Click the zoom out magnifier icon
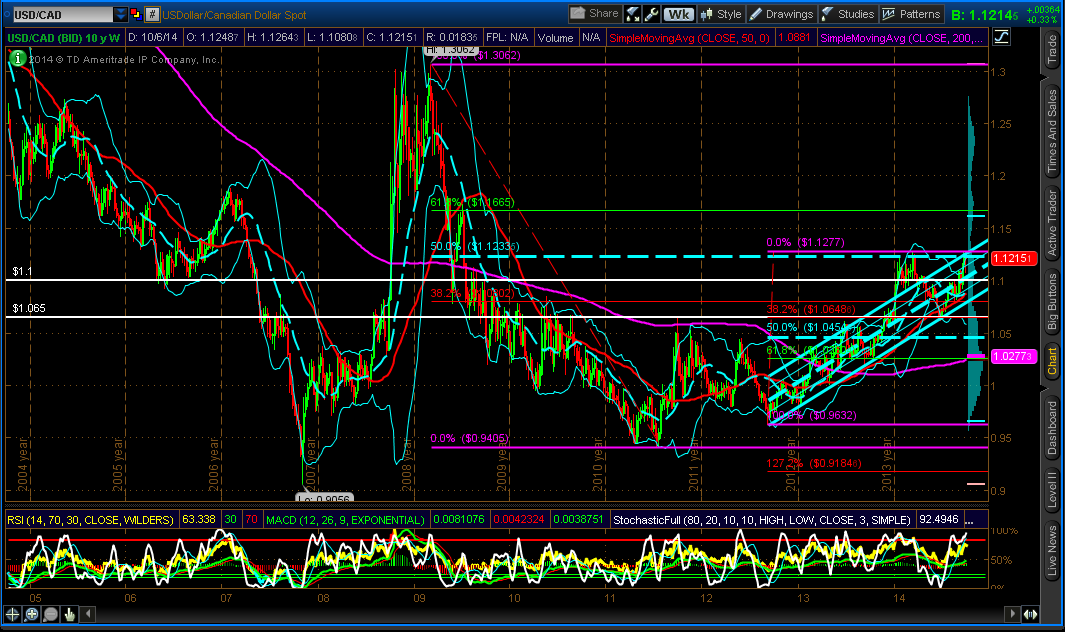Viewport: 1065px width, 632px height. (x=50, y=614)
